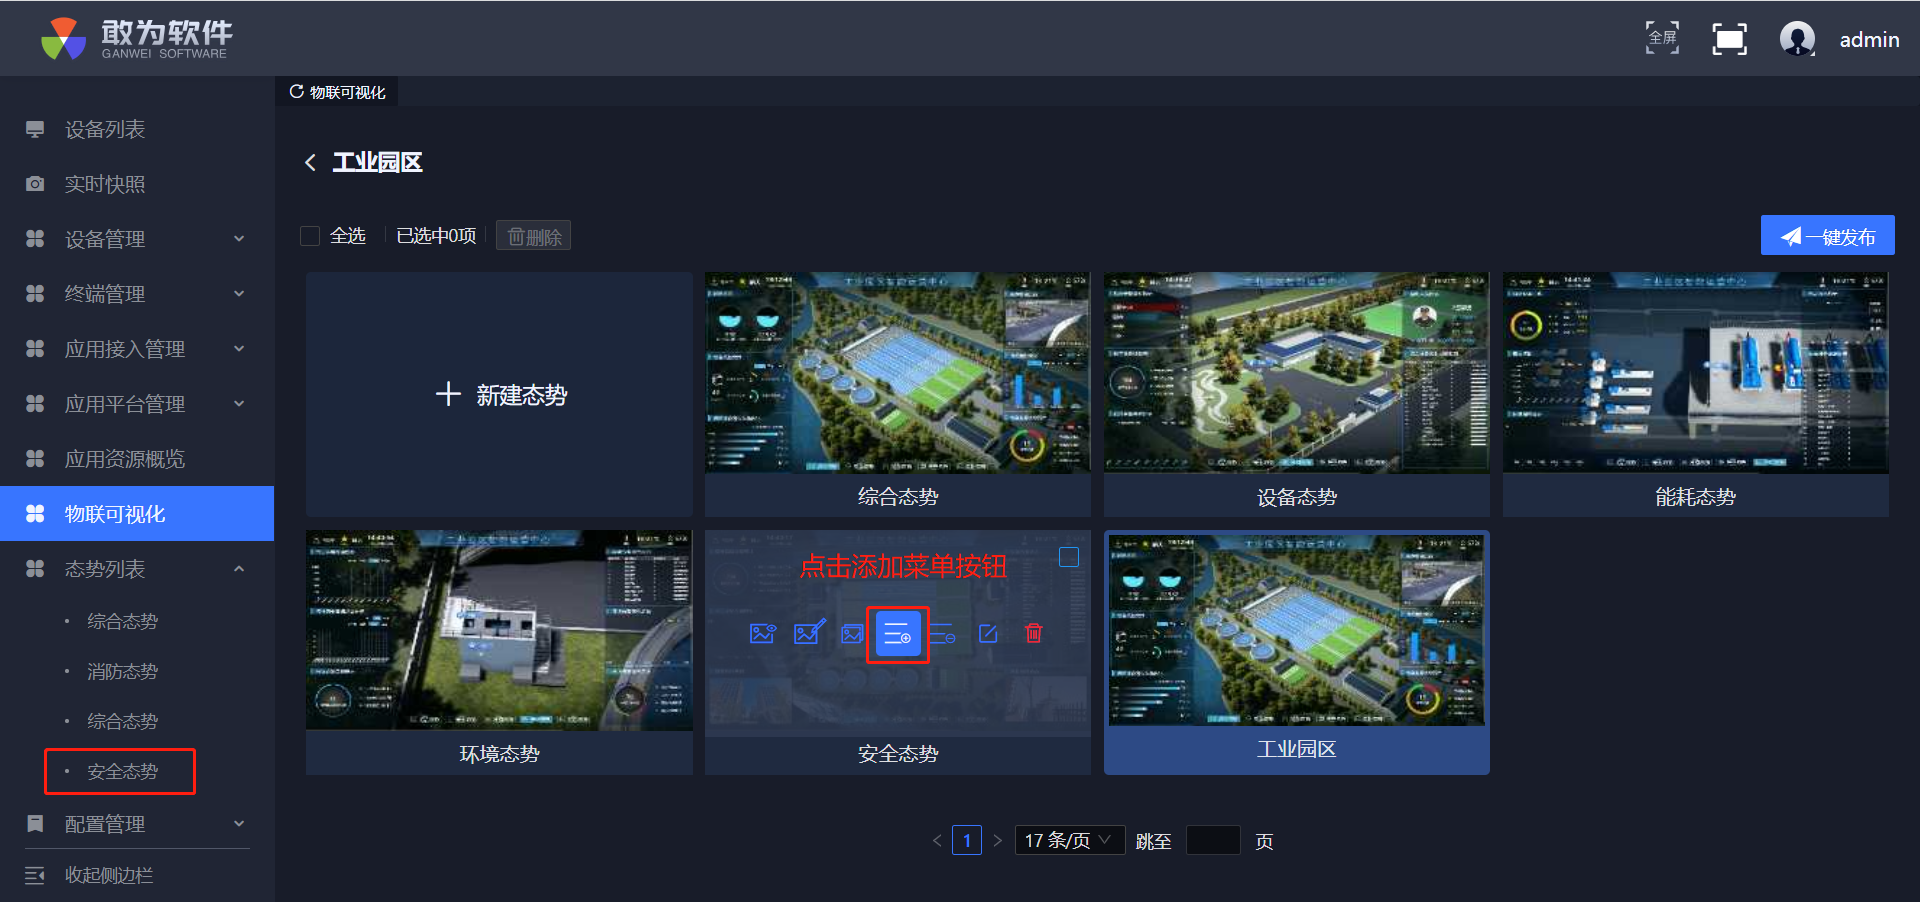Click the 新建态势 create card
The image size is (1920, 902).
499,394
